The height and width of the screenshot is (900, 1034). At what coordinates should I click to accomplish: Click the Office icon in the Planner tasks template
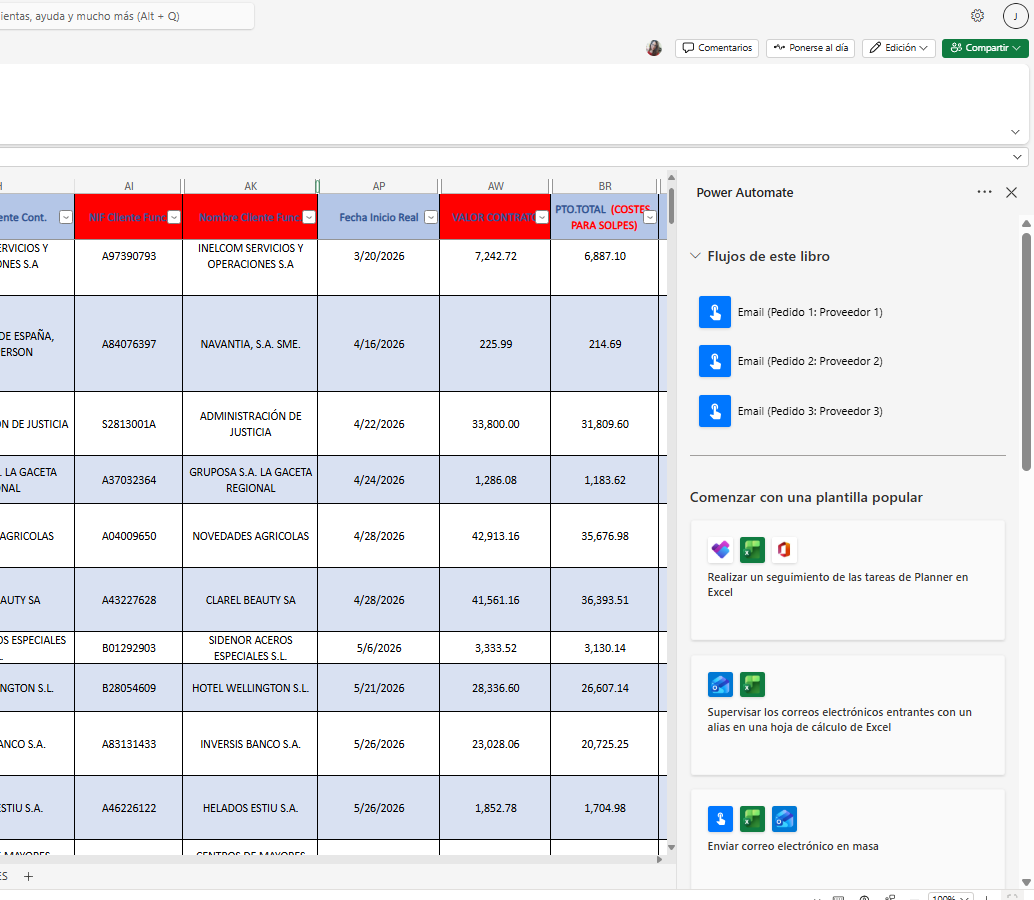[x=783, y=549]
